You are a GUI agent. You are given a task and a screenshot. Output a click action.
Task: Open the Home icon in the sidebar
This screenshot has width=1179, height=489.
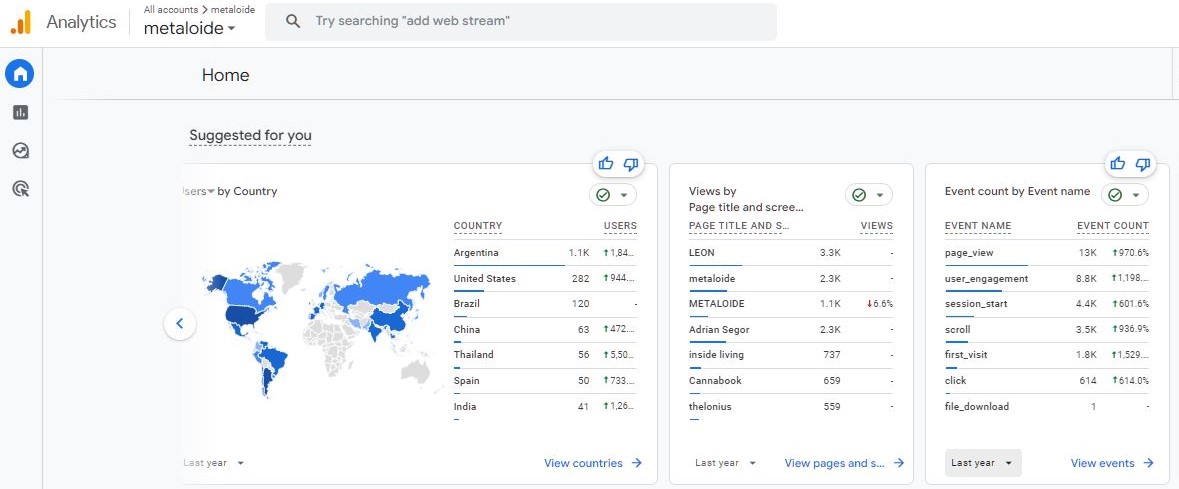pos(20,74)
